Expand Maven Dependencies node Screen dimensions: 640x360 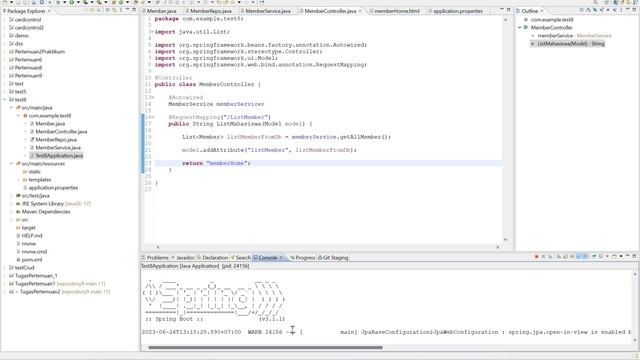pyautogui.click(x=11, y=212)
